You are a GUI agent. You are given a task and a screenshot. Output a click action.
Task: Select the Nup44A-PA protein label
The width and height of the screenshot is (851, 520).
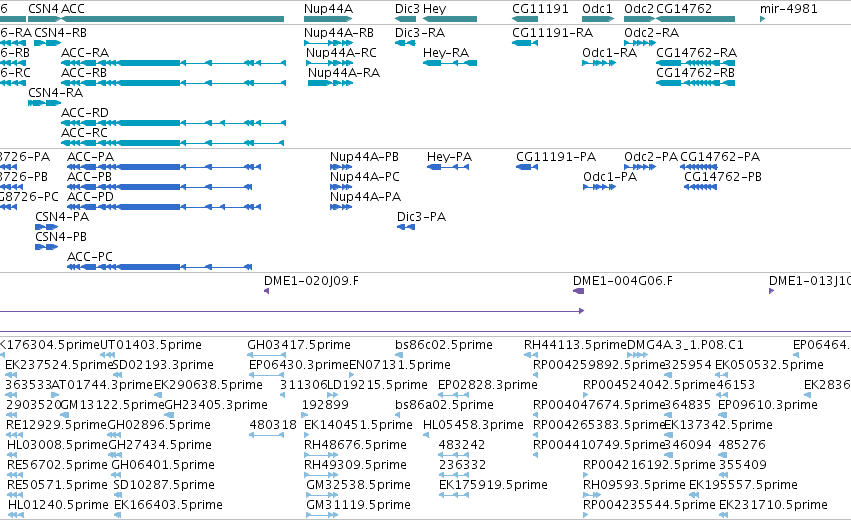(365, 197)
